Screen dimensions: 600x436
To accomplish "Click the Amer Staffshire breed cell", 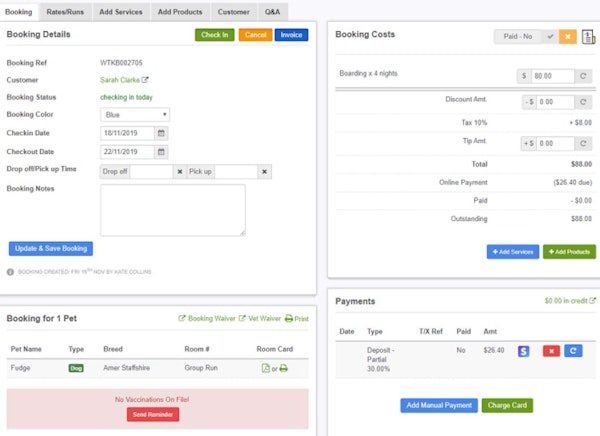I will (x=126, y=368).
